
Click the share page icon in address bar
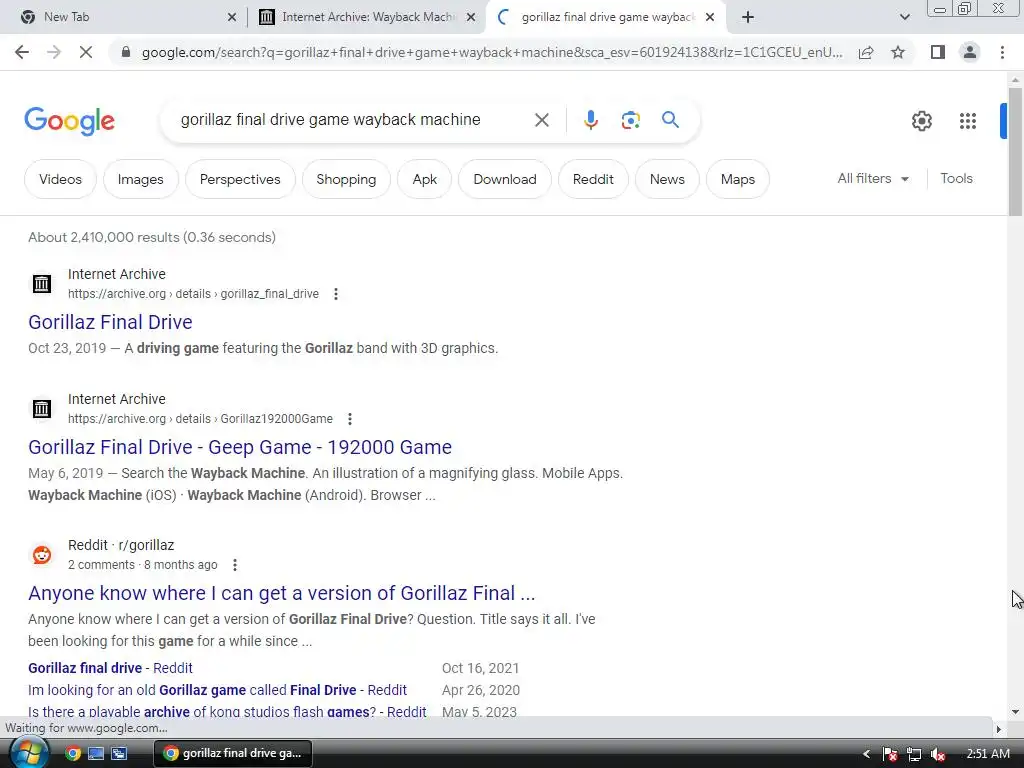click(866, 52)
